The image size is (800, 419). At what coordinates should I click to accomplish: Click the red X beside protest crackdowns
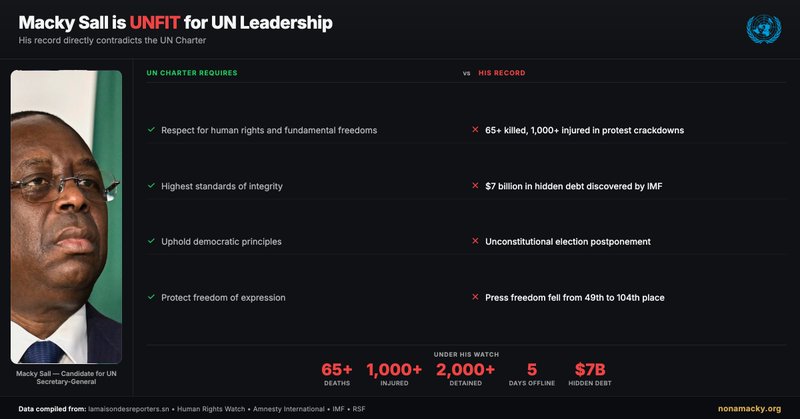tap(475, 130)
